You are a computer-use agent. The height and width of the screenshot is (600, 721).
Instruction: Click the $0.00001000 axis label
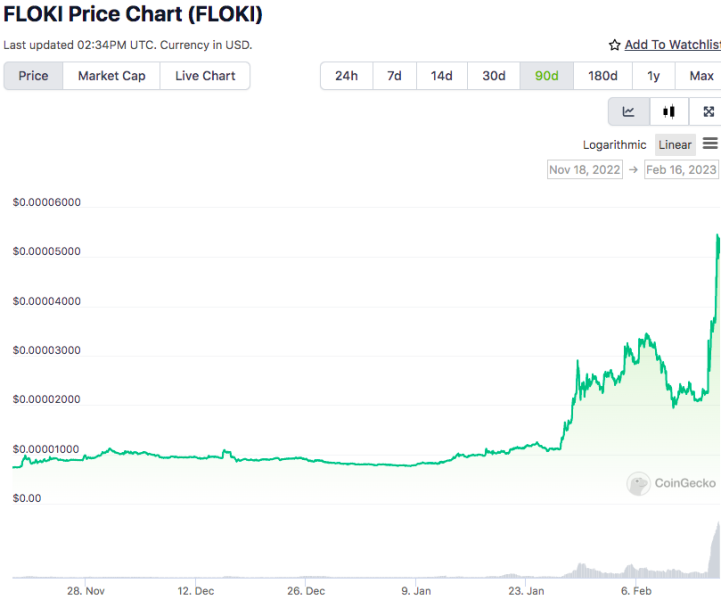[46, 449]
